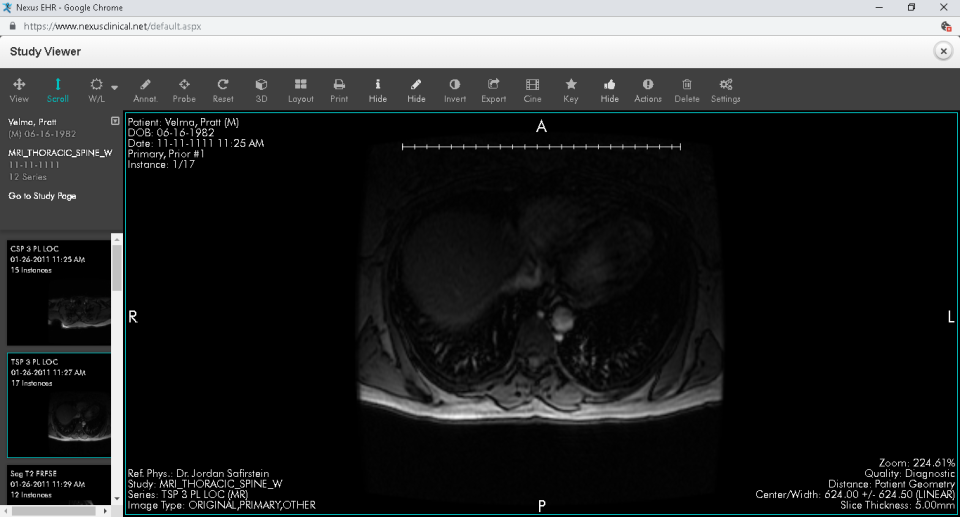
Task: Click the thumbs-up Hide button
Action: point(609,90)
